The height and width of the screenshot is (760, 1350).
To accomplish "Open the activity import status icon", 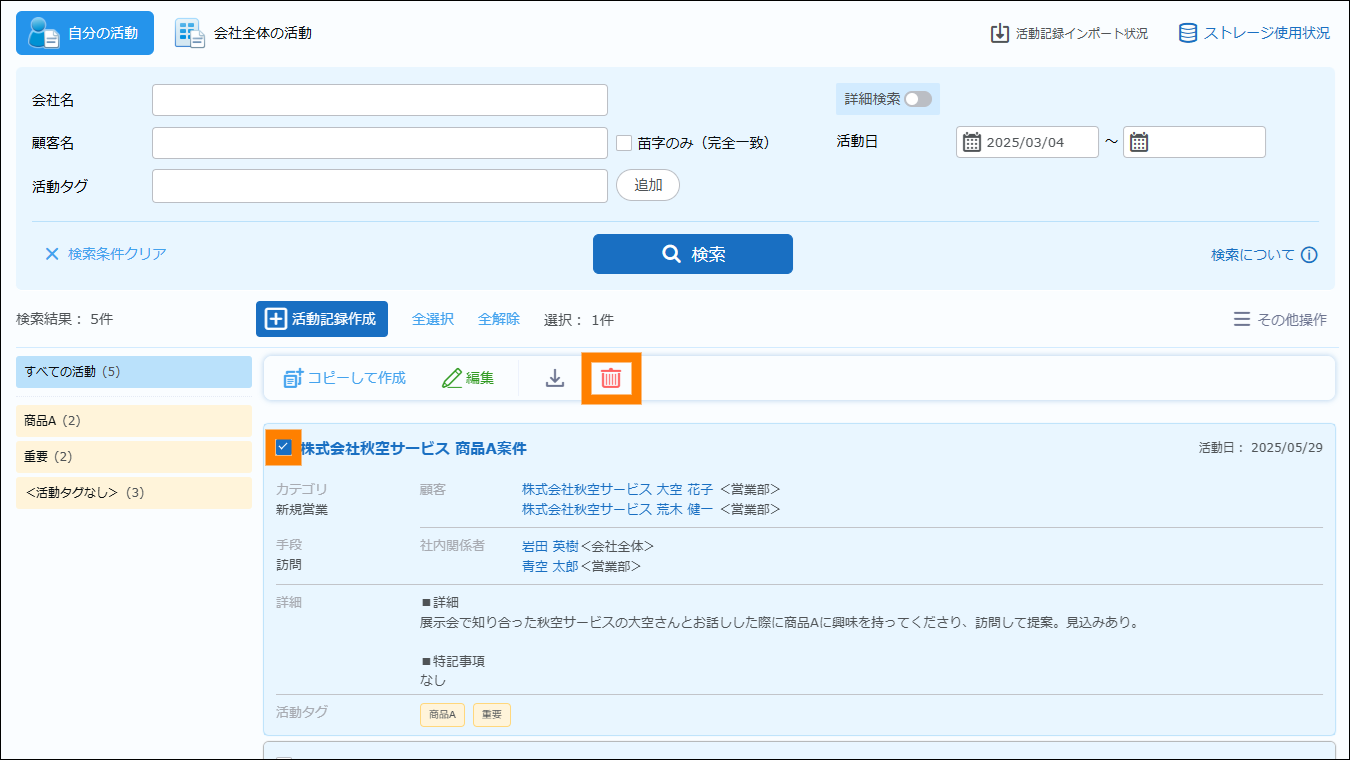I will click(x=1000, y=33).
